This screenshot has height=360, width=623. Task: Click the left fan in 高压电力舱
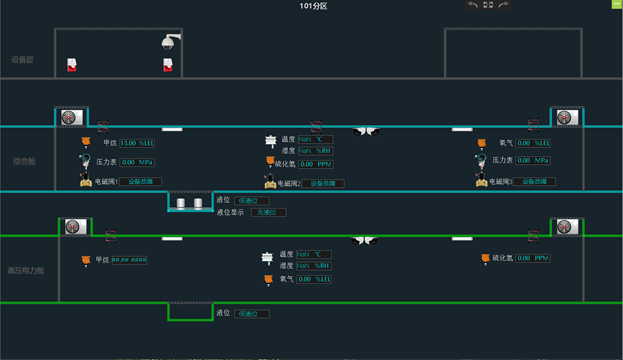[x=75, y=226]
